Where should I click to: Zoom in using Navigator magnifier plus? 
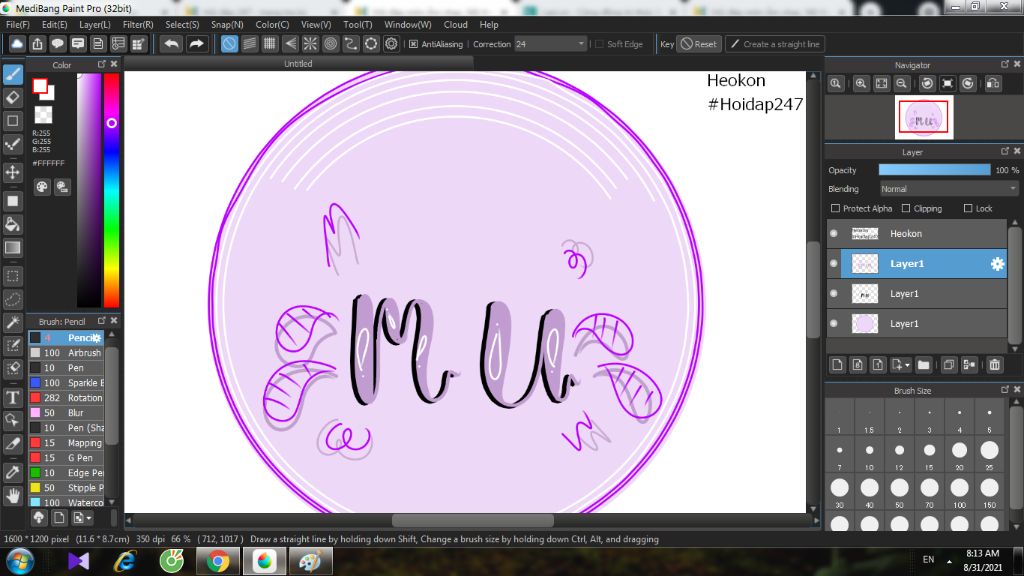tap(861, 84)
